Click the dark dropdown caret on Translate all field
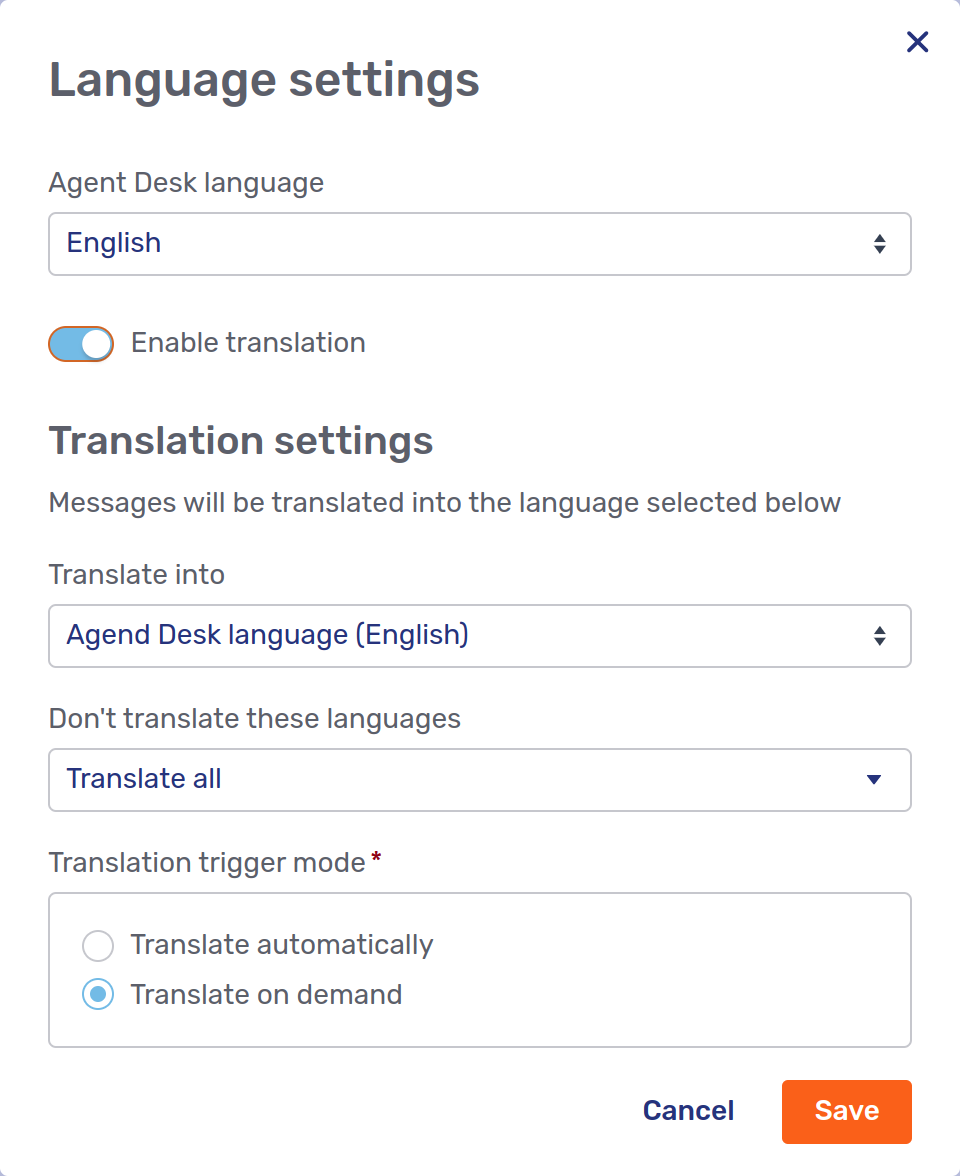The image size is (960, 1176). coord(874,780)
